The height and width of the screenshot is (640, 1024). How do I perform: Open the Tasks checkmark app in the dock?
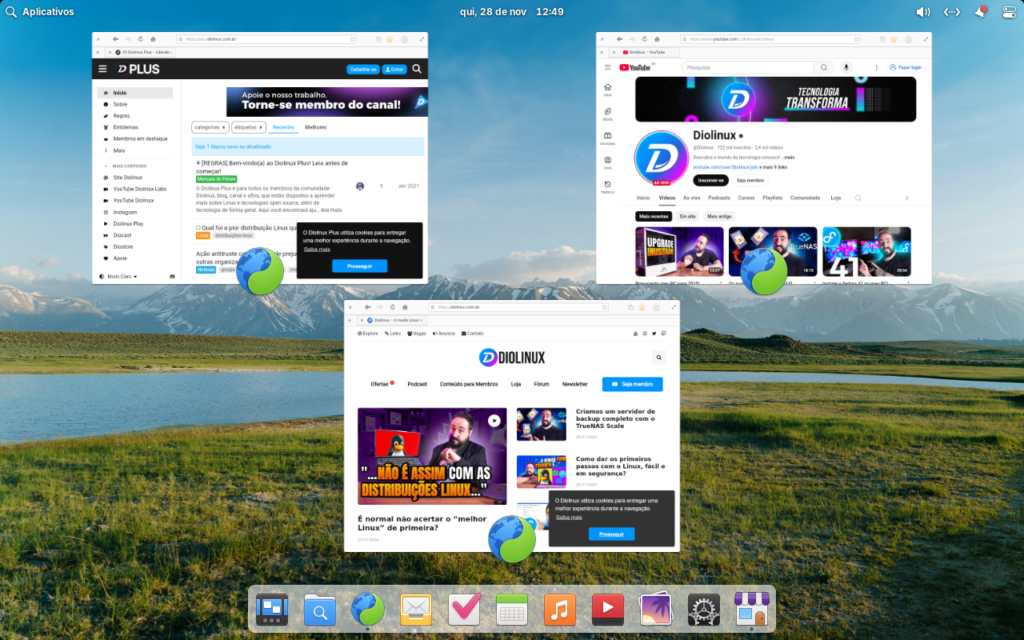pyautogui.click(x=464, y=609)
